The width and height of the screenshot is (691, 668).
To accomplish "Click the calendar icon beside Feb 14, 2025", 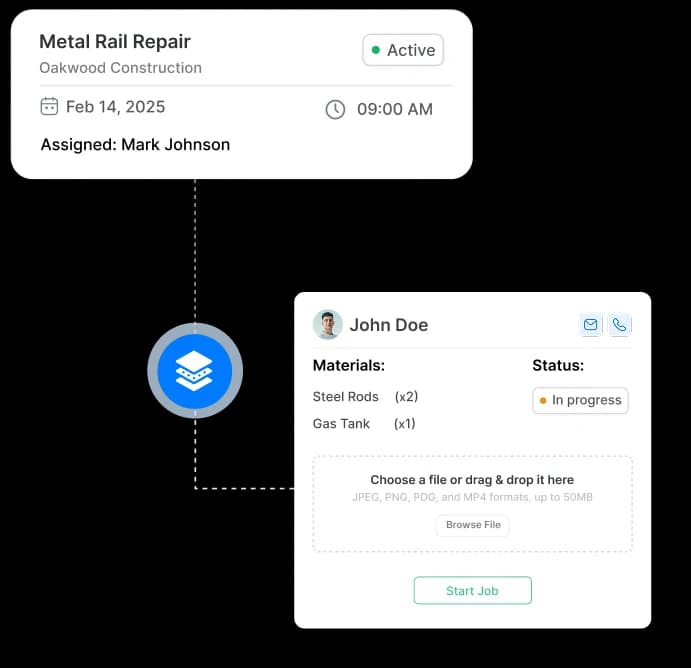I will pos(49,107).
